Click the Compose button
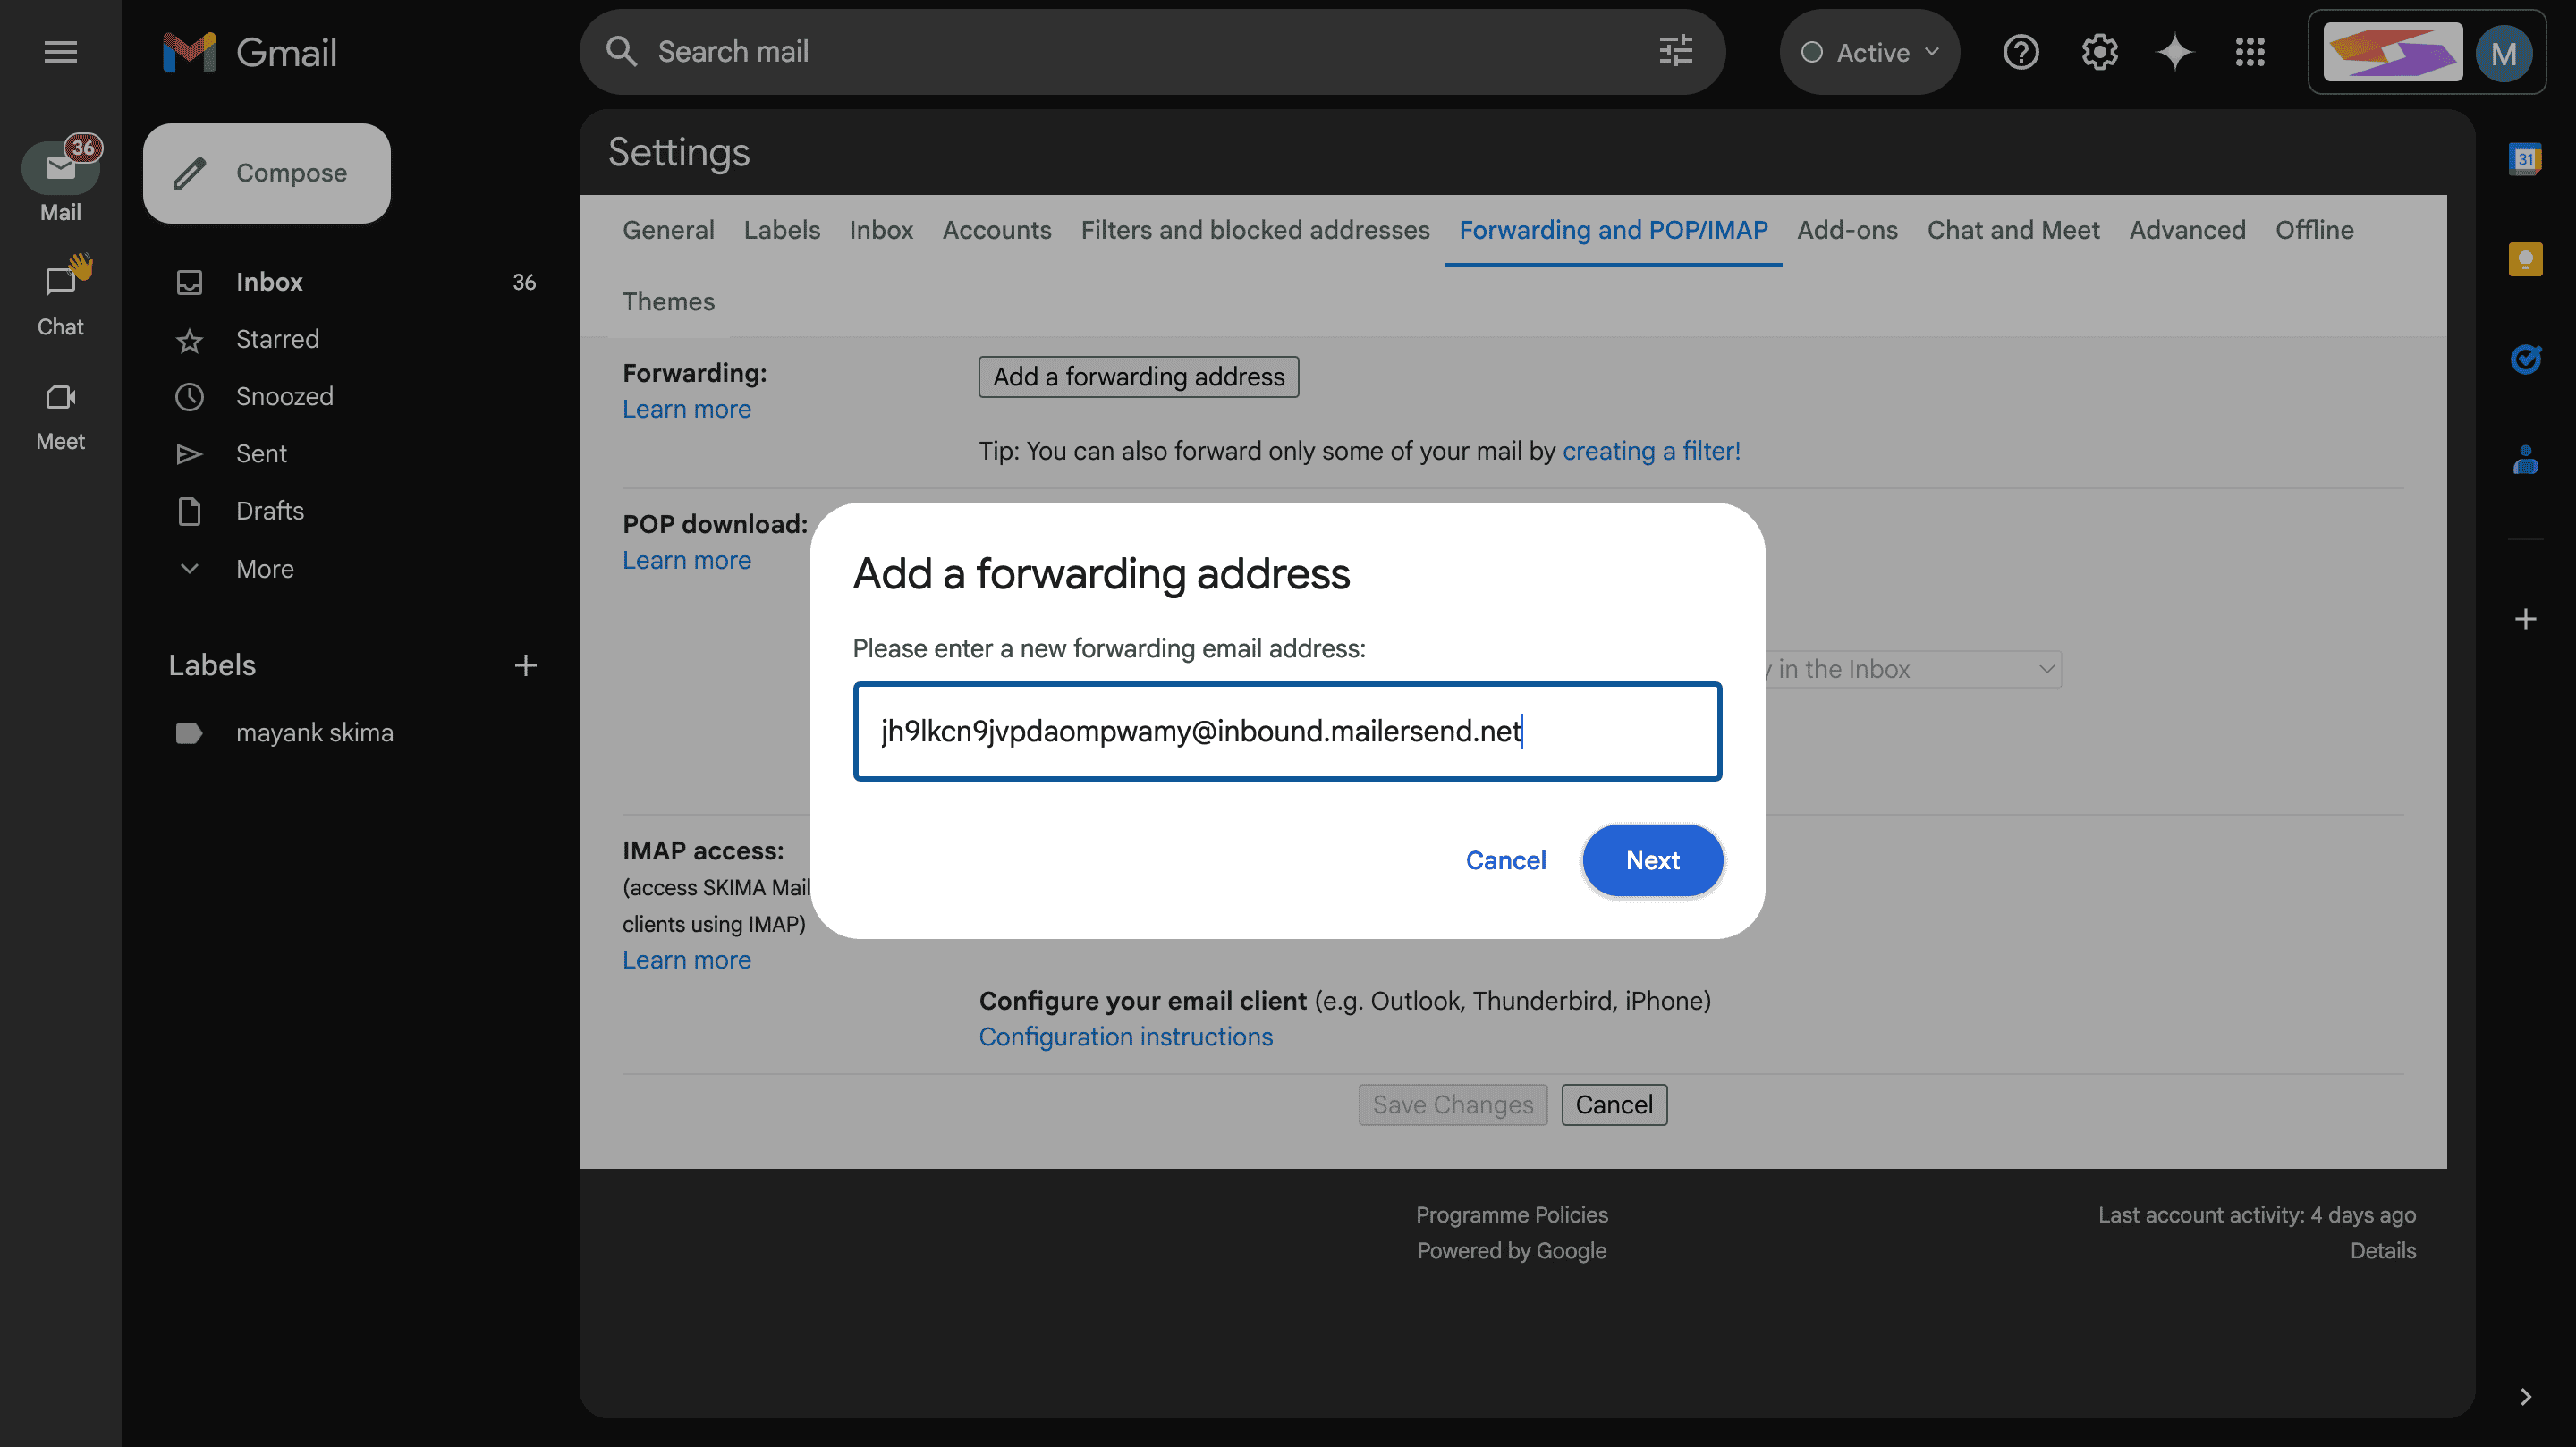This screenshot has height=1447, width=2576. point(266,173)
